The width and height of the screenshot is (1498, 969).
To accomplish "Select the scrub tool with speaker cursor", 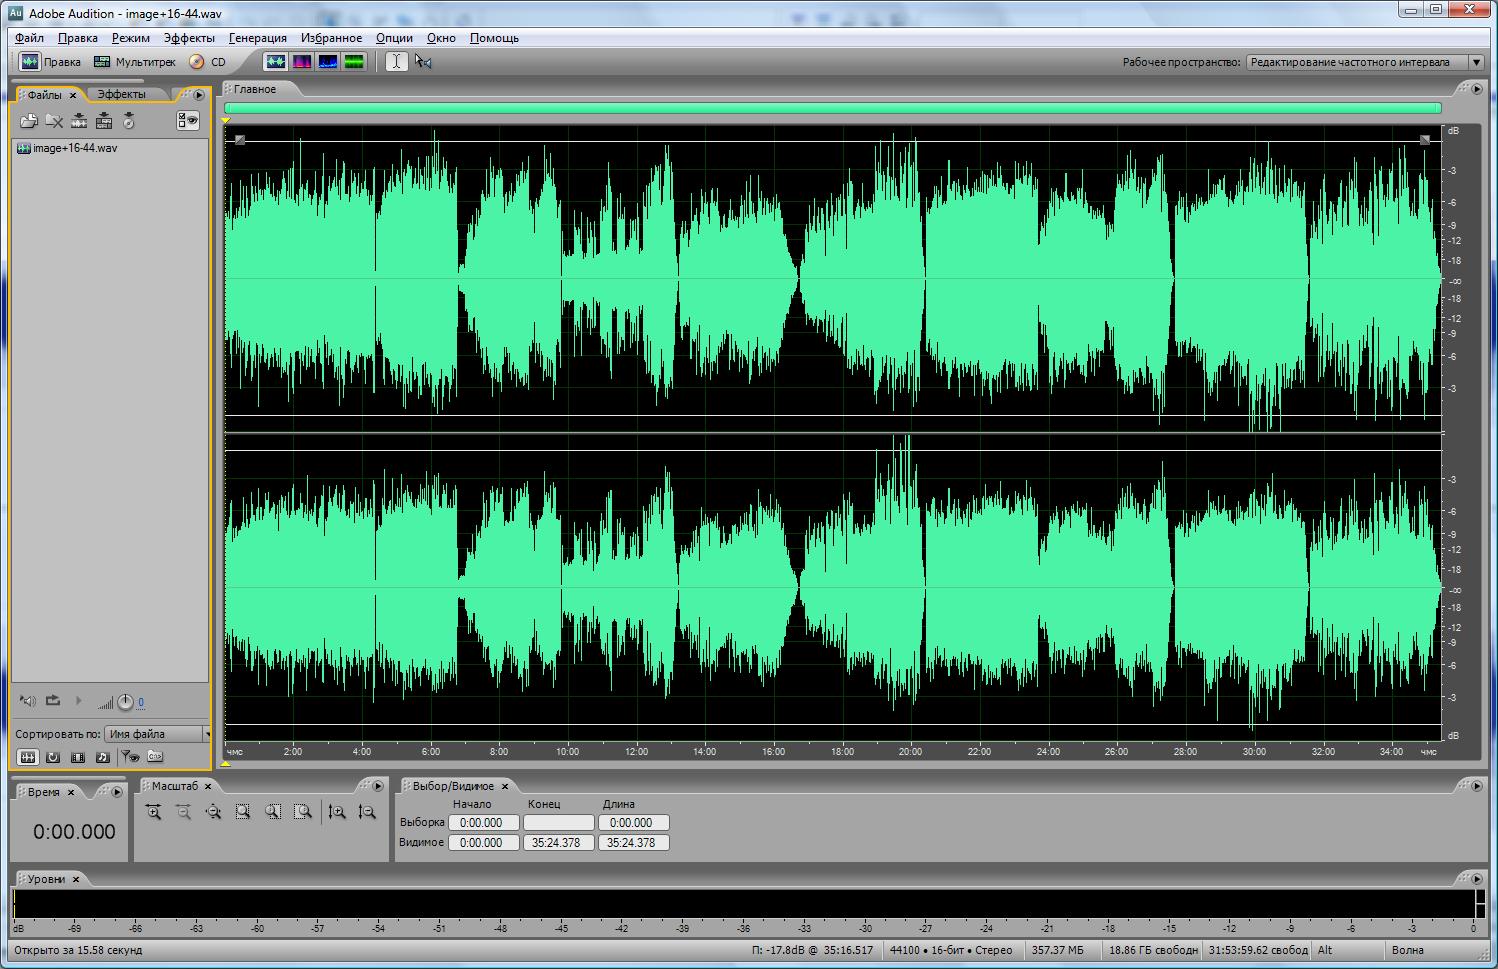I will 424,62.
